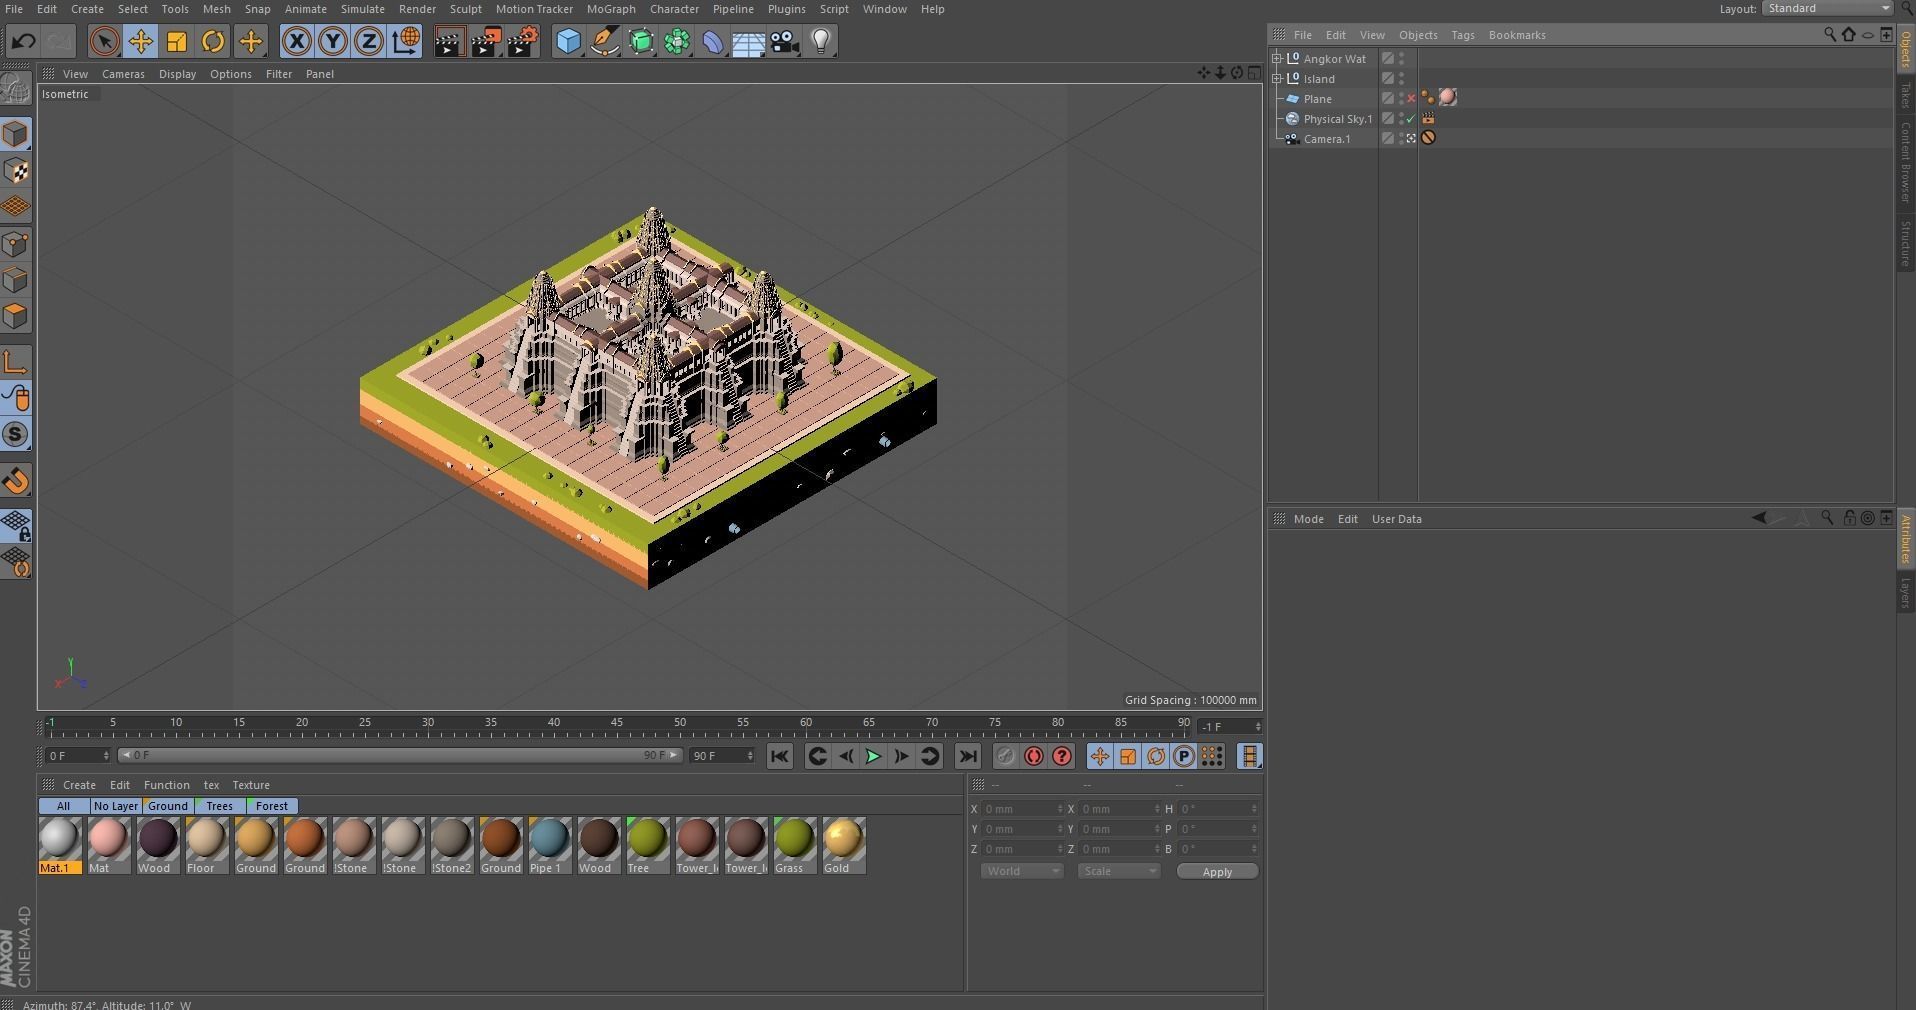Select the Live Selection tool
Image resolution: width=1916 pixels, height=1010 pixels.
pos(104,41)
